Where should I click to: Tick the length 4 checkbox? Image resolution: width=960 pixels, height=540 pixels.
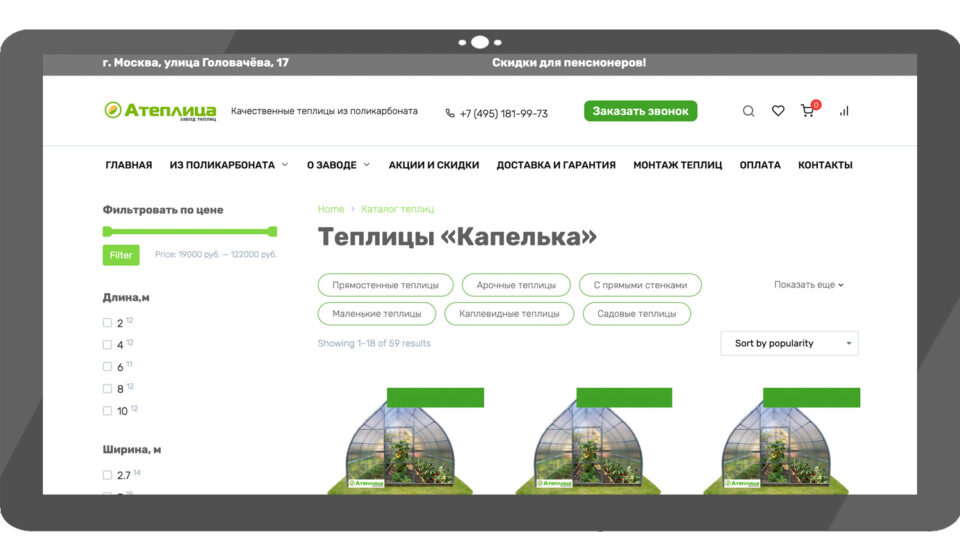tap(107, 345)
